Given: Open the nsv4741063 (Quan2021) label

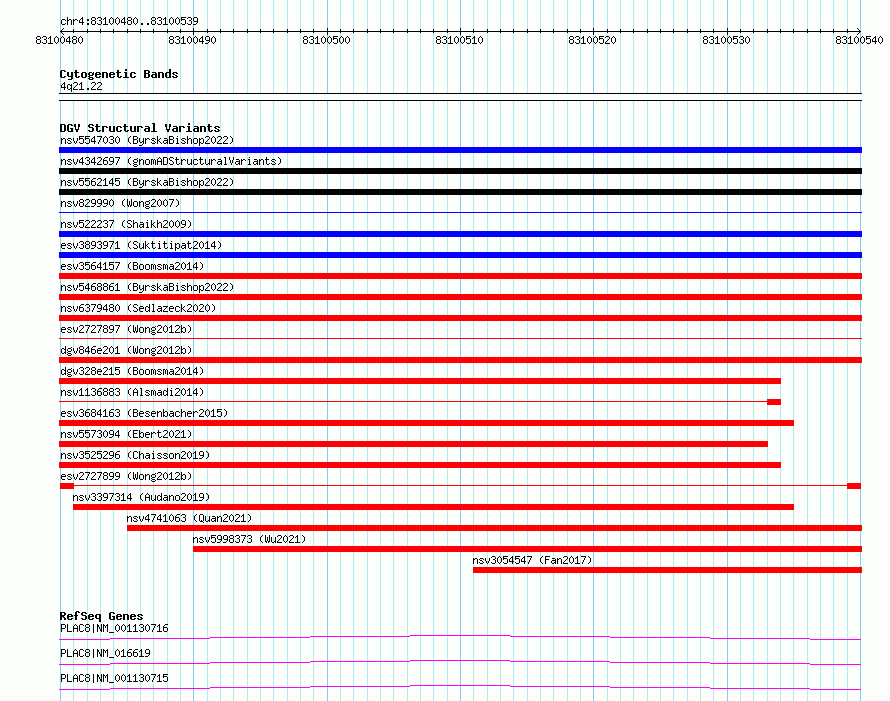Looking at the screenshot, I should (189, 518).
